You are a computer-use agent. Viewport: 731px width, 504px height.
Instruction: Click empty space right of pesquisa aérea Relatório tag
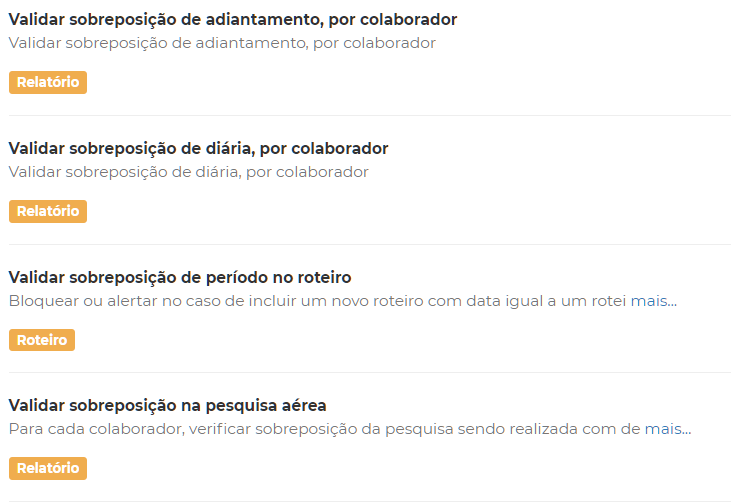coord(400,468)
